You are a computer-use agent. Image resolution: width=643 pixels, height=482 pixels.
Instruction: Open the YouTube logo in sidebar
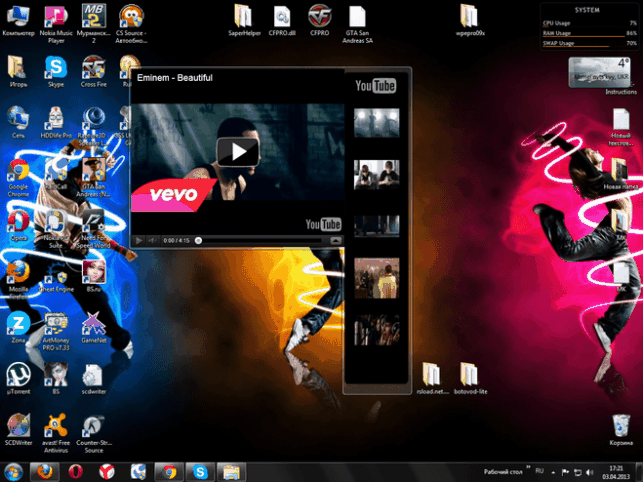tap(376, 86)
